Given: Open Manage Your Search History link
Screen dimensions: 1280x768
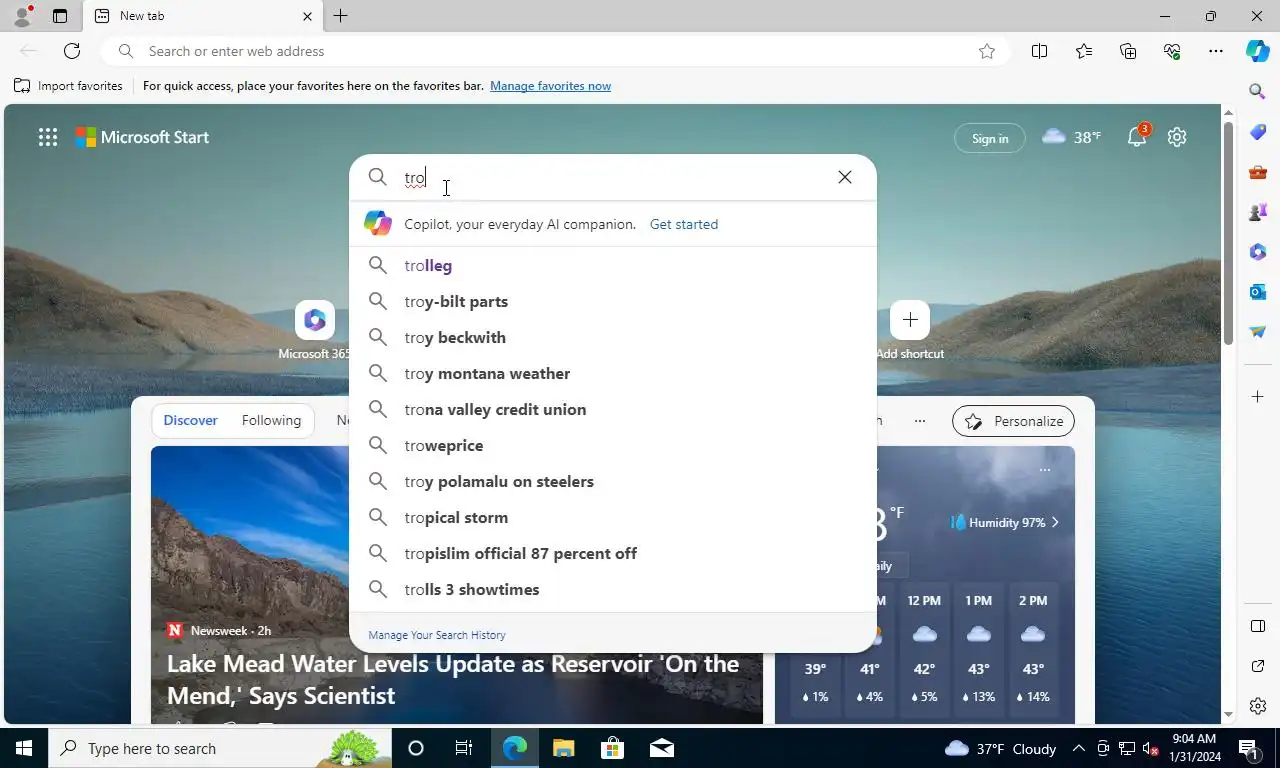Looking at the screenshot, I should [437, 635].
